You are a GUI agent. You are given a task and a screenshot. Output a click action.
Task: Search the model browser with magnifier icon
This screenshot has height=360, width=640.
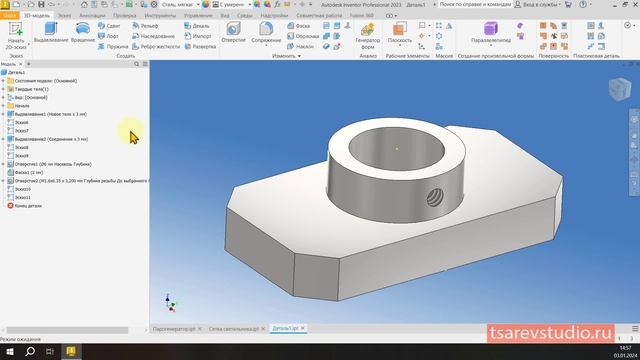(137, 64)
